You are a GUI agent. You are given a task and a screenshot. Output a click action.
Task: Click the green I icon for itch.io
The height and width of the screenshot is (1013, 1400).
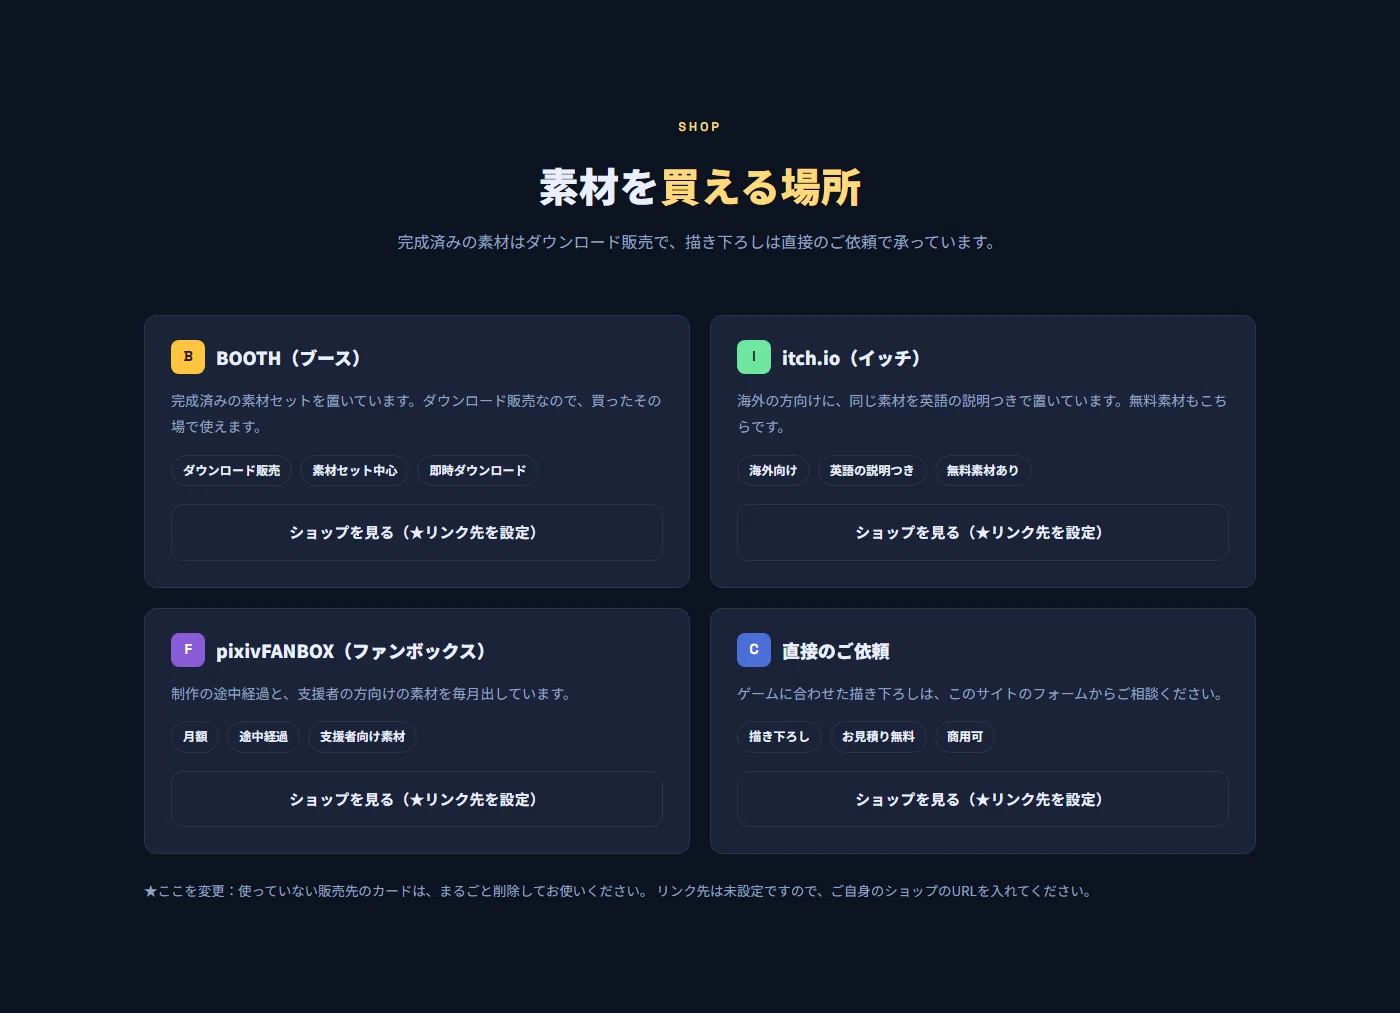click(x=754, y=357)
